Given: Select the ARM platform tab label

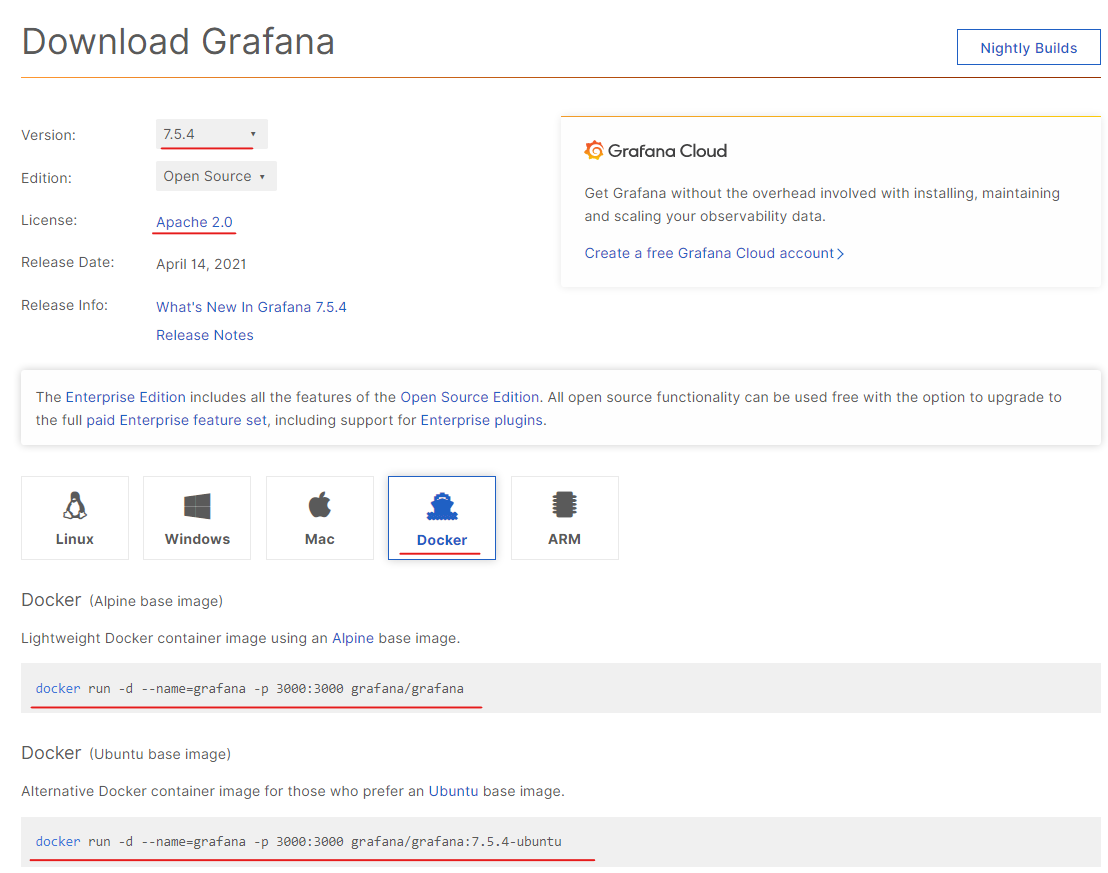Looking at the screenshot, I should click(565, 539).
